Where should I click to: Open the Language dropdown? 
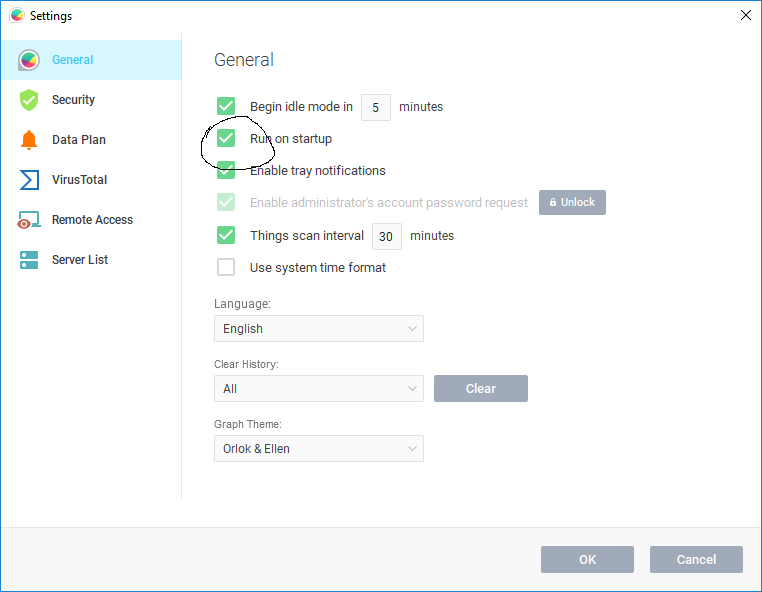[318, 328]
